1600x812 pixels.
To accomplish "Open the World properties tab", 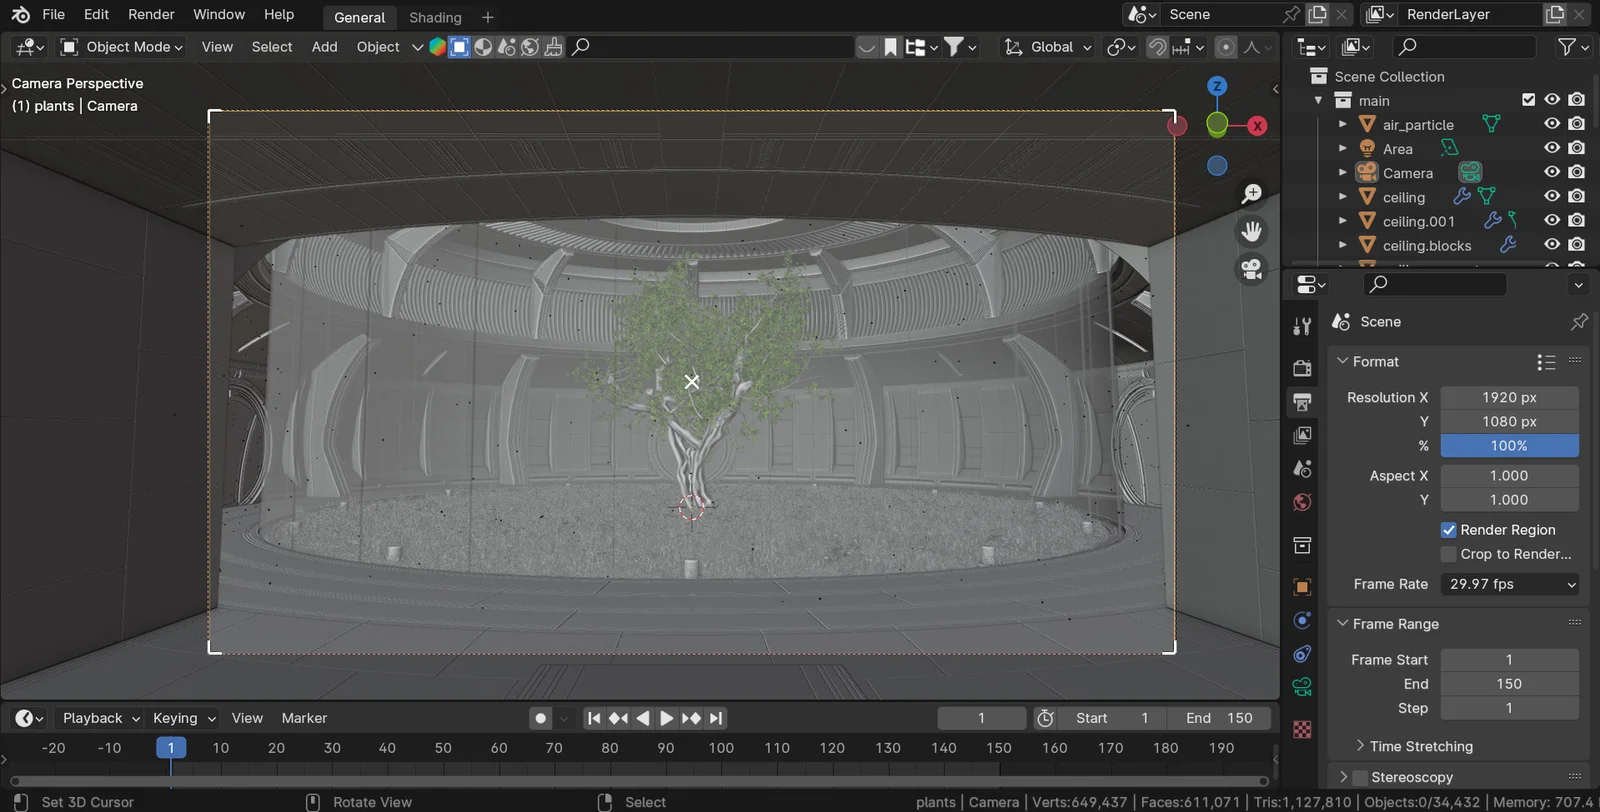I will click(x=1302, y=502).
